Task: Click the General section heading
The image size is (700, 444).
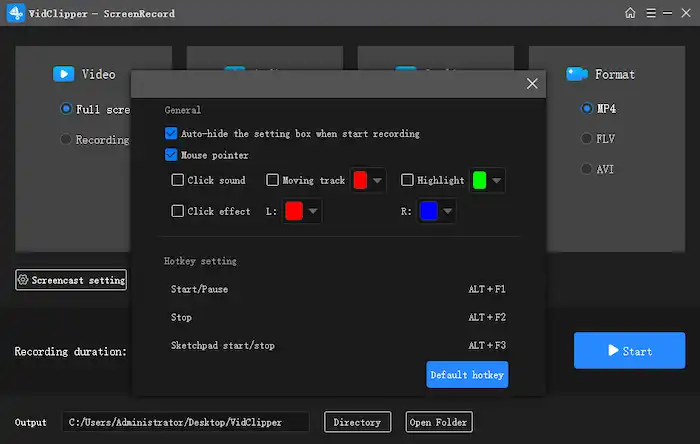Action: (182, 110)
